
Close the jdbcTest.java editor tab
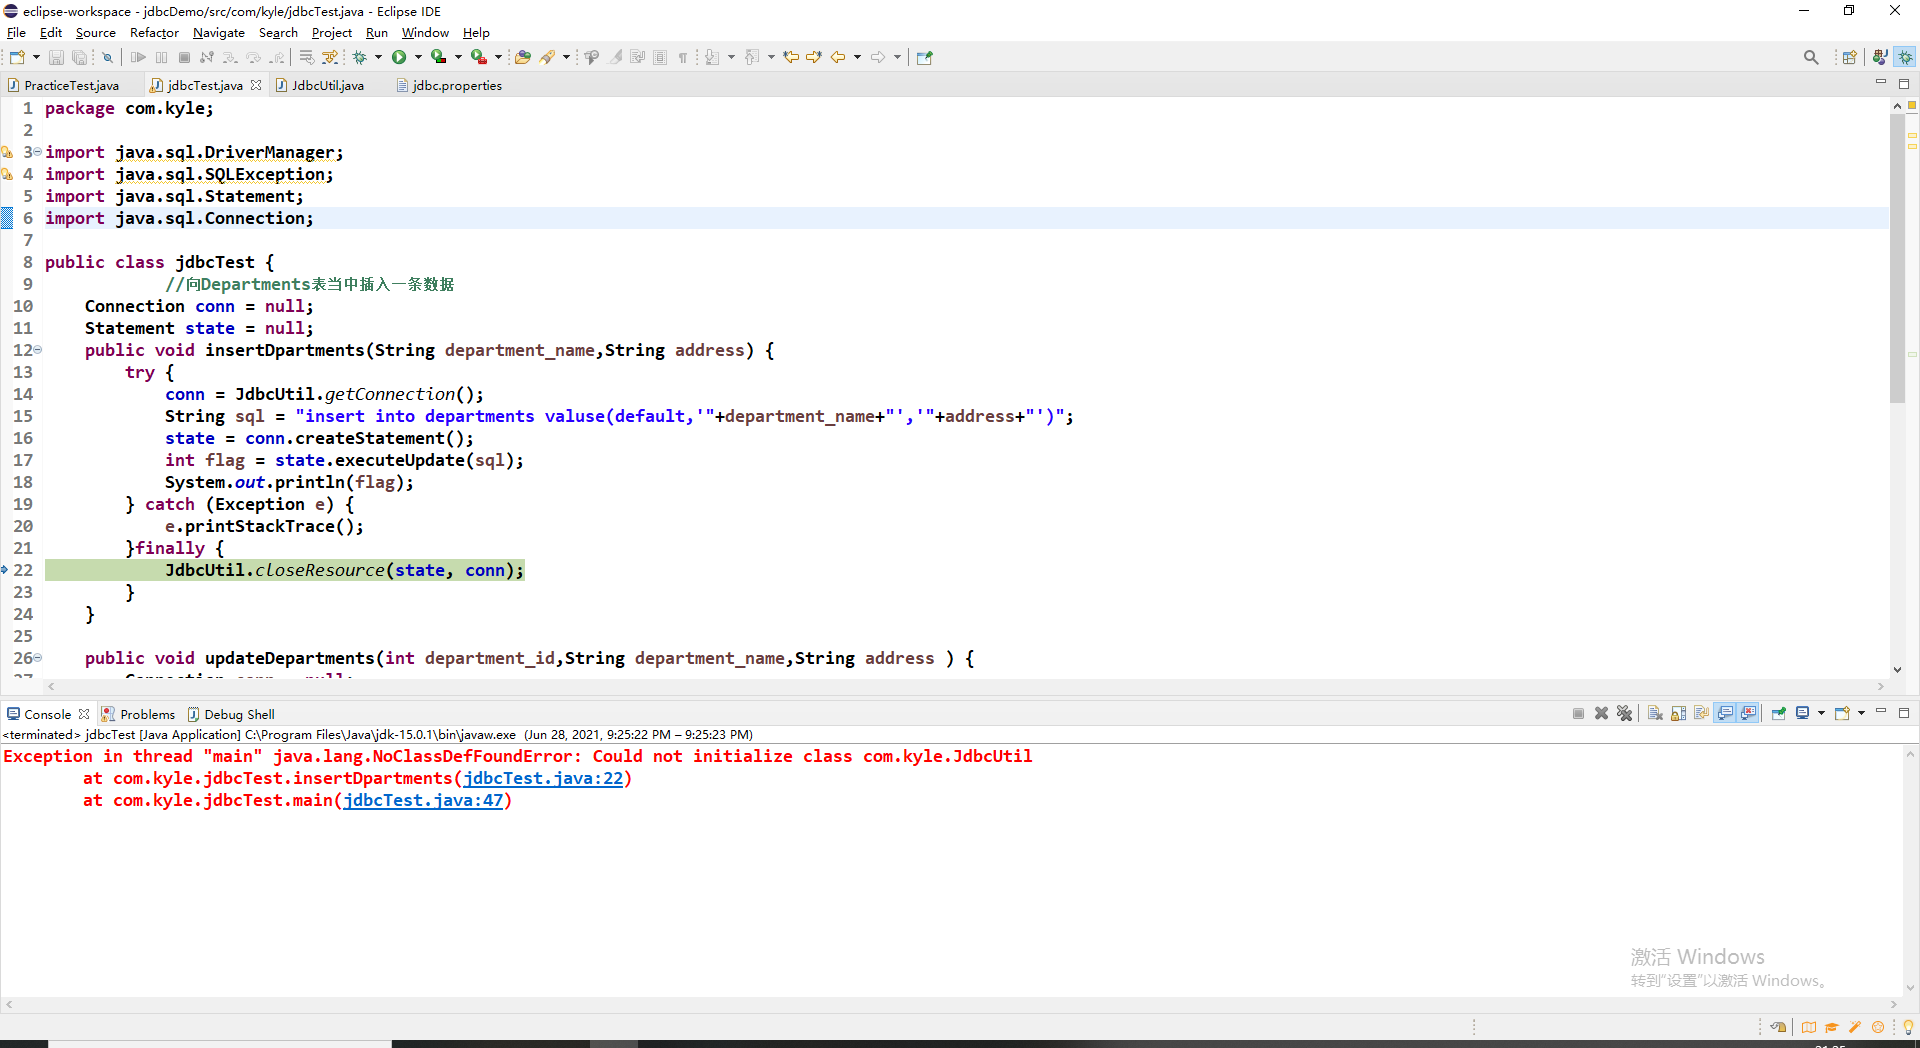pos(256,85)
